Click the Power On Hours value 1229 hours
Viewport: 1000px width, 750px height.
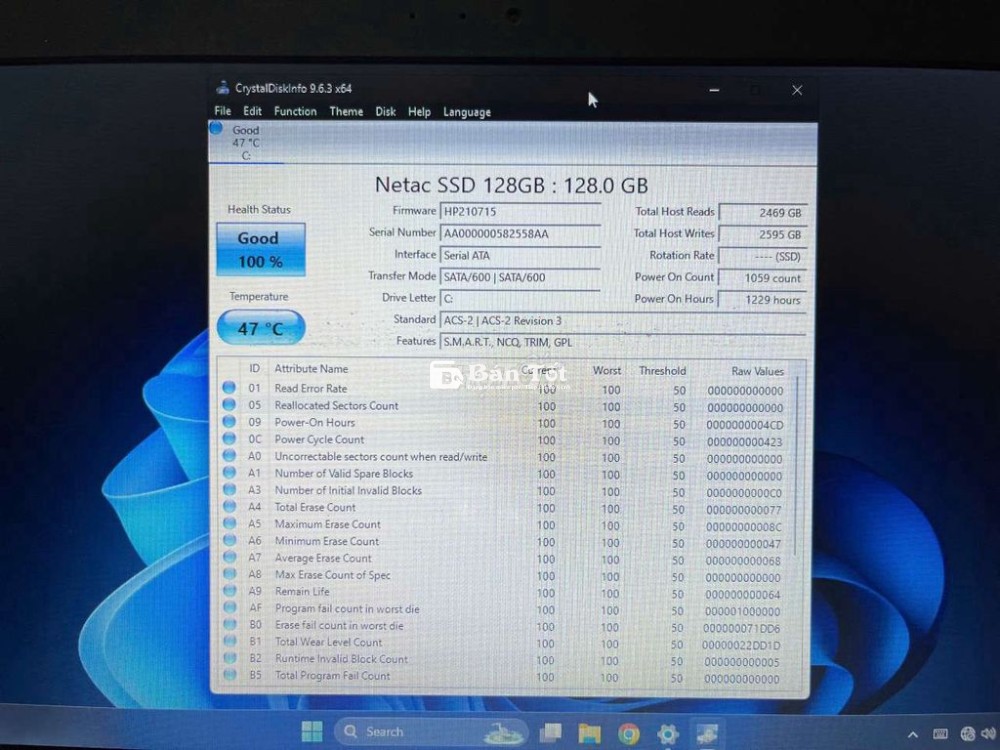(762, 300)
